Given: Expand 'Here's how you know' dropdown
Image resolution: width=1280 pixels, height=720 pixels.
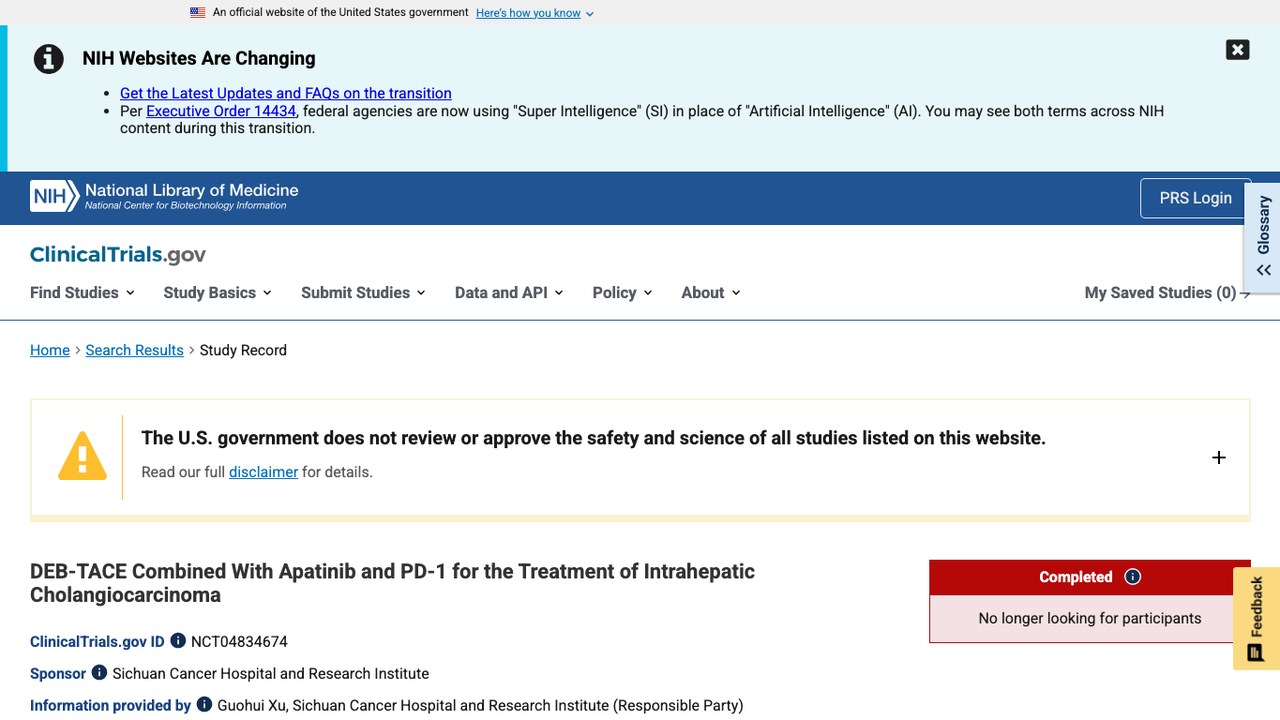Looking at the screenshot, I should (x=535, y=13).
